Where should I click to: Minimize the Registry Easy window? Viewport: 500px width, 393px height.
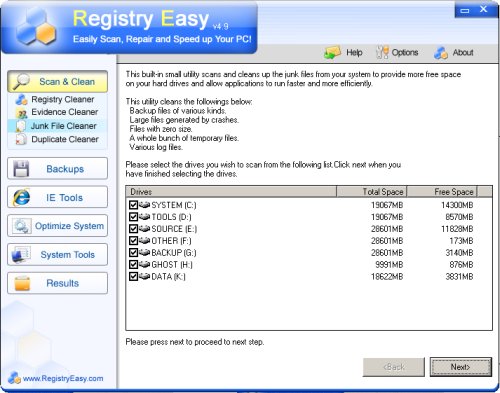465,11
